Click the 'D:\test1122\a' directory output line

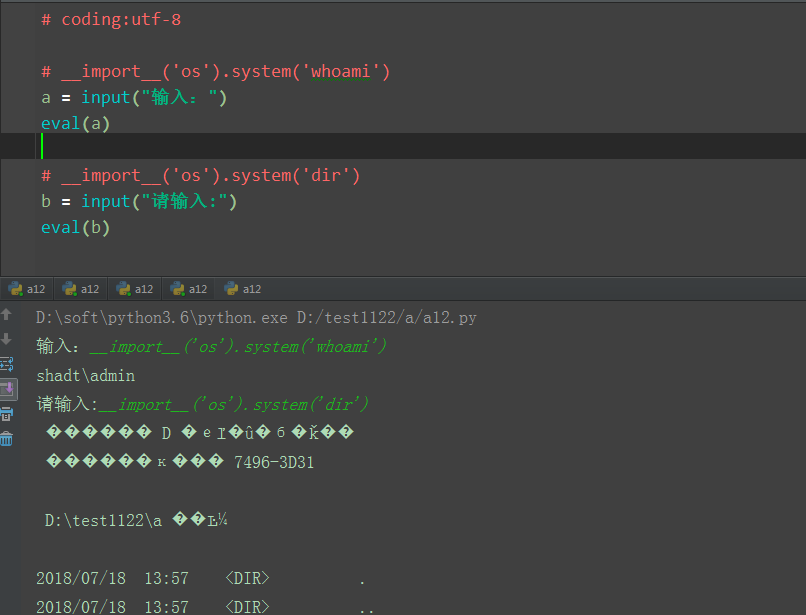(x=136, y=520)
